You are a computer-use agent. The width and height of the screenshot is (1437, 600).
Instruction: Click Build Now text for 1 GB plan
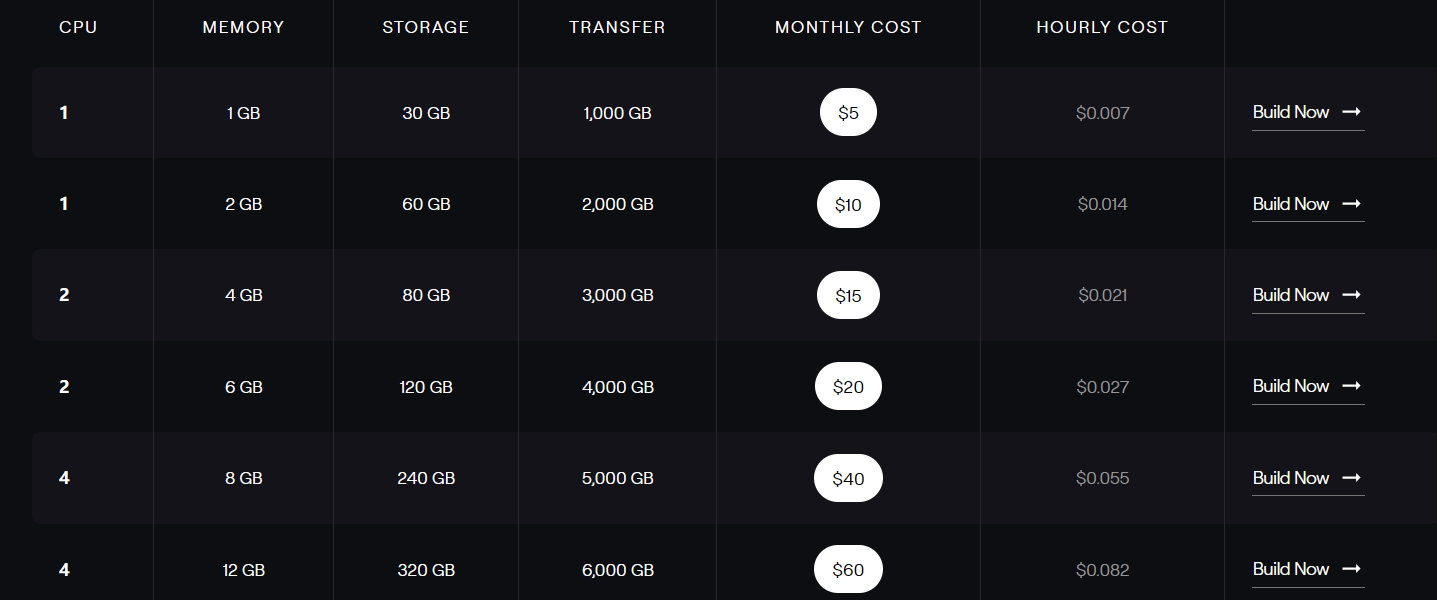pos(1290,112)
